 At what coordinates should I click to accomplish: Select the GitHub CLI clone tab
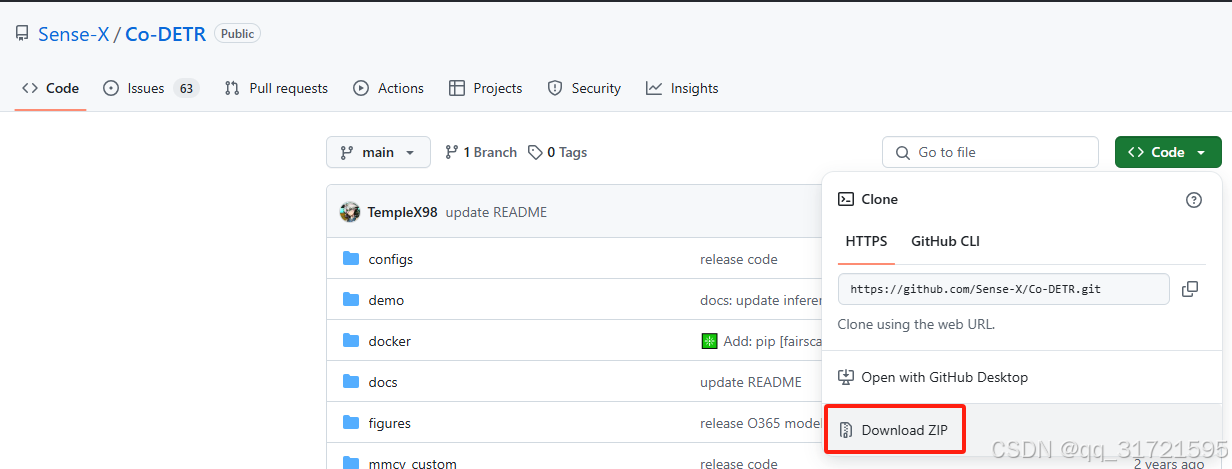945,241
